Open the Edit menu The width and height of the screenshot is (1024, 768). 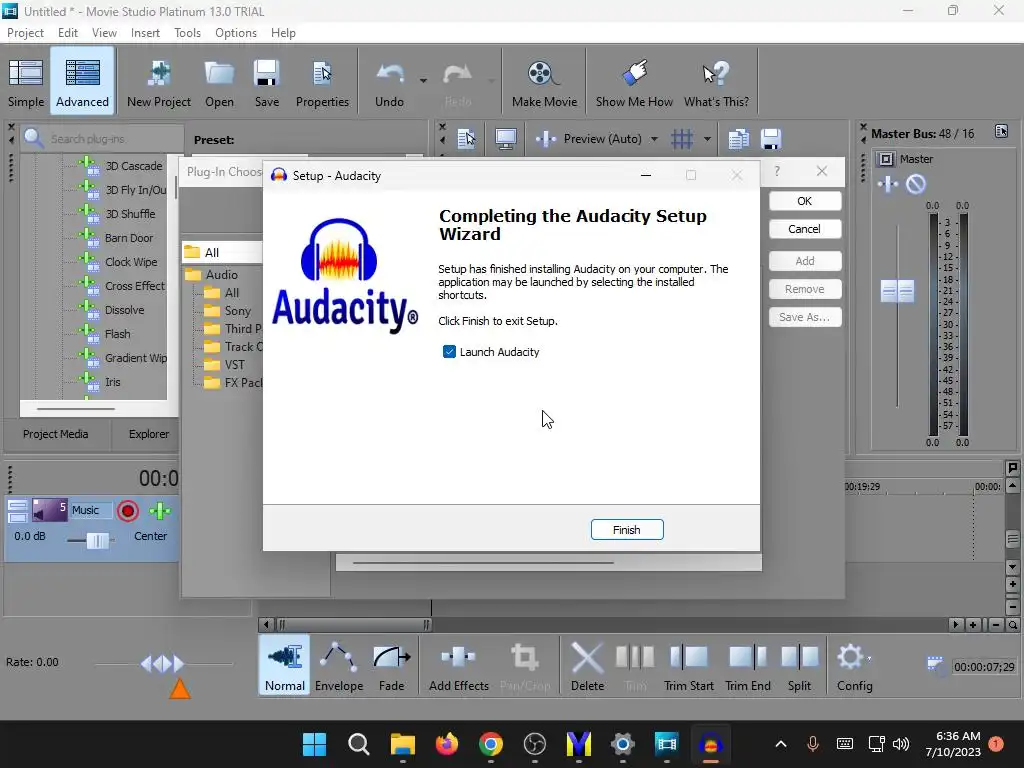pos(67,33)
